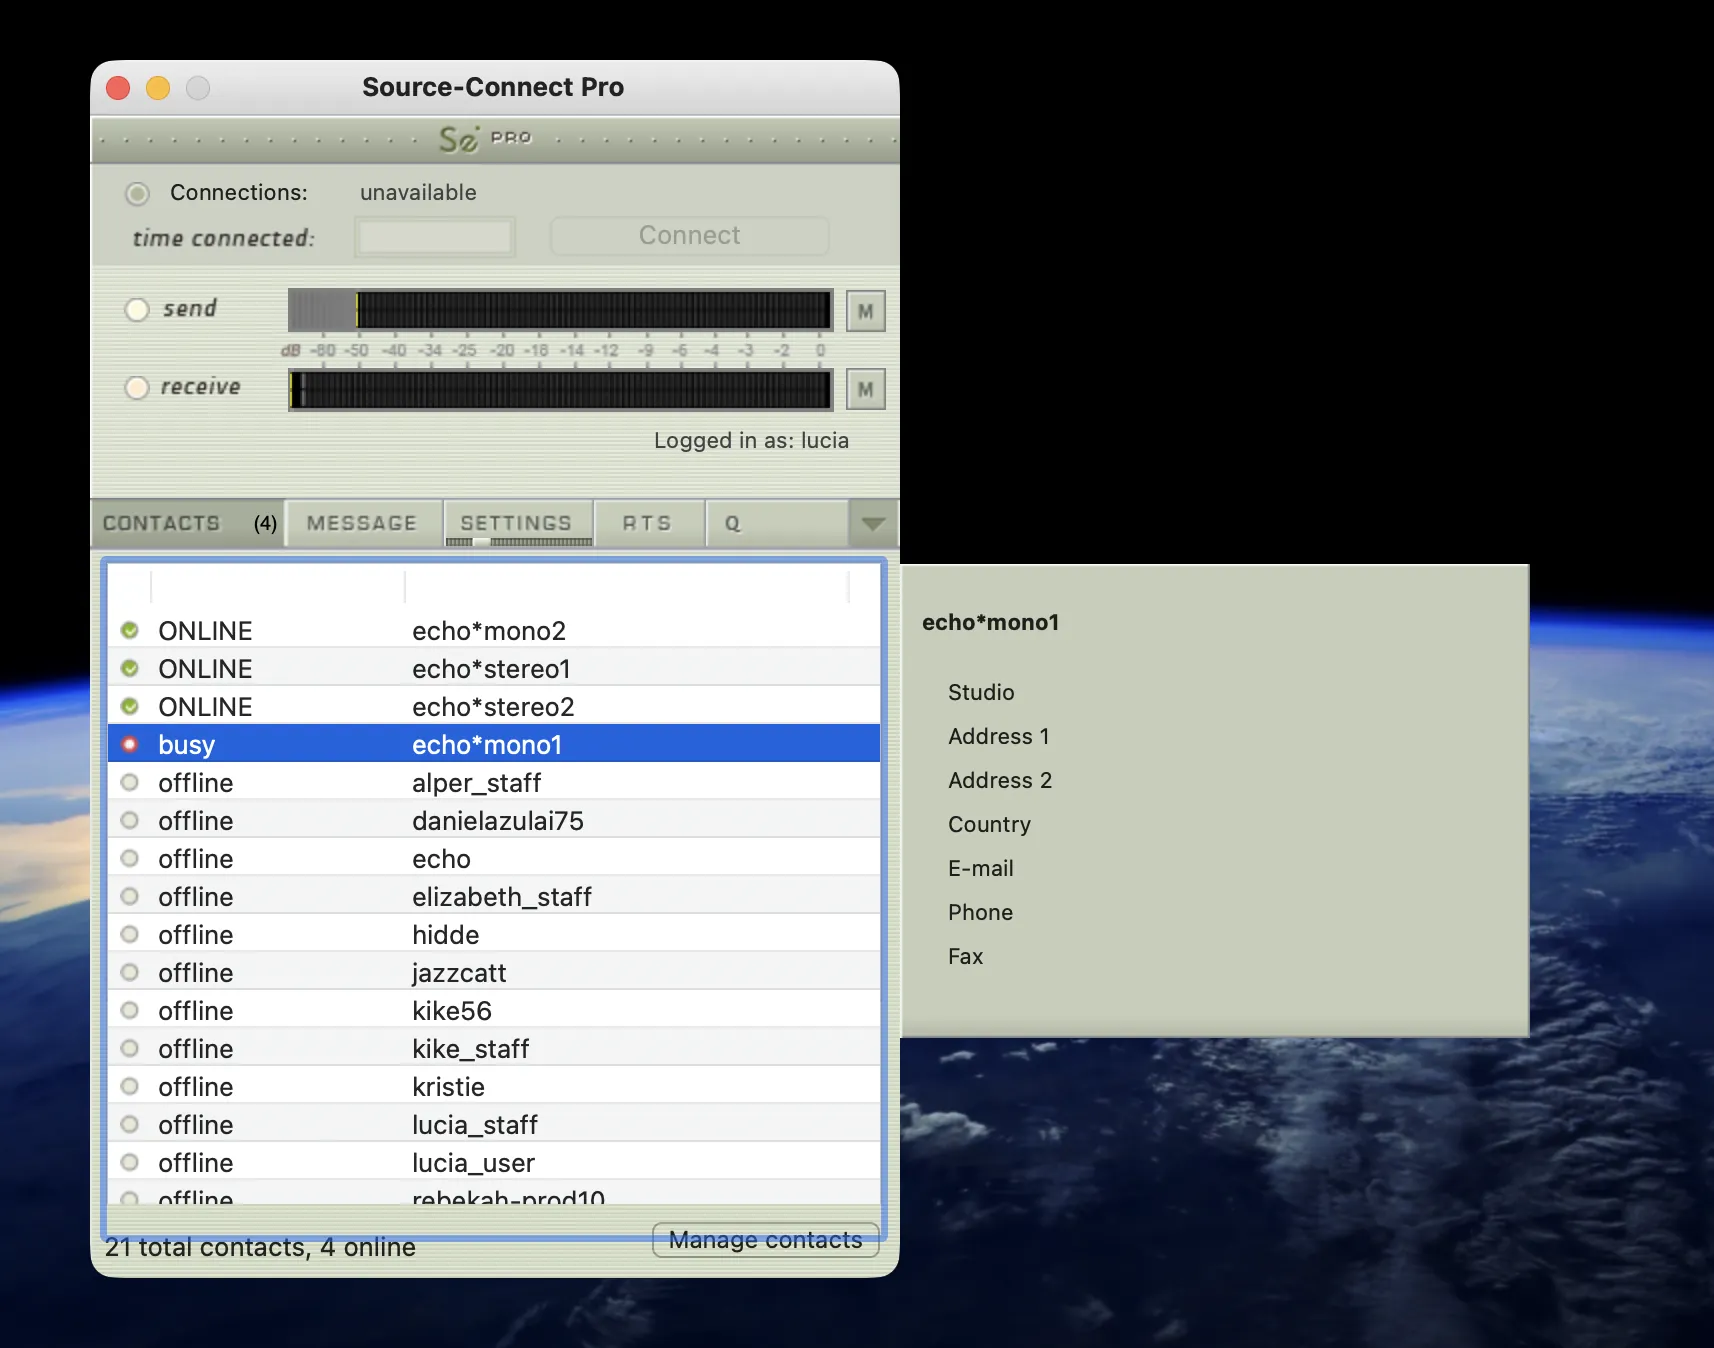1714x1348 pixels.
Task: Switch to the CONTACTS tab
Action: pos(188,523)
